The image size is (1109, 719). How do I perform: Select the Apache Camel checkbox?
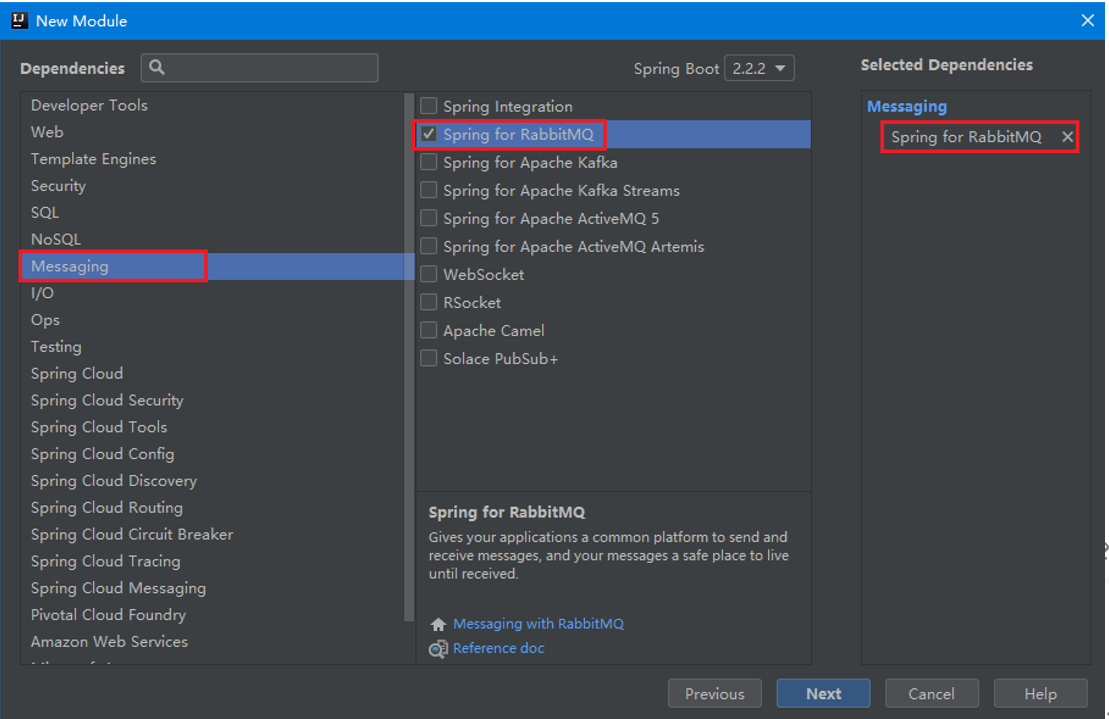429,330
